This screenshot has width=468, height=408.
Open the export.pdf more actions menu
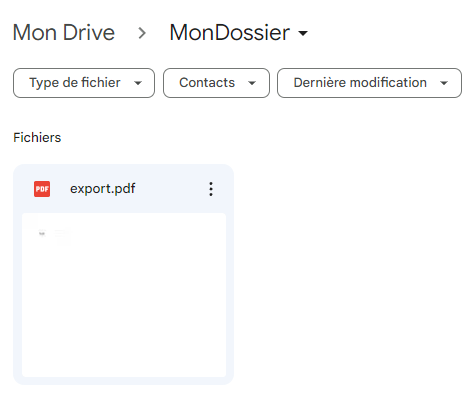211,189
